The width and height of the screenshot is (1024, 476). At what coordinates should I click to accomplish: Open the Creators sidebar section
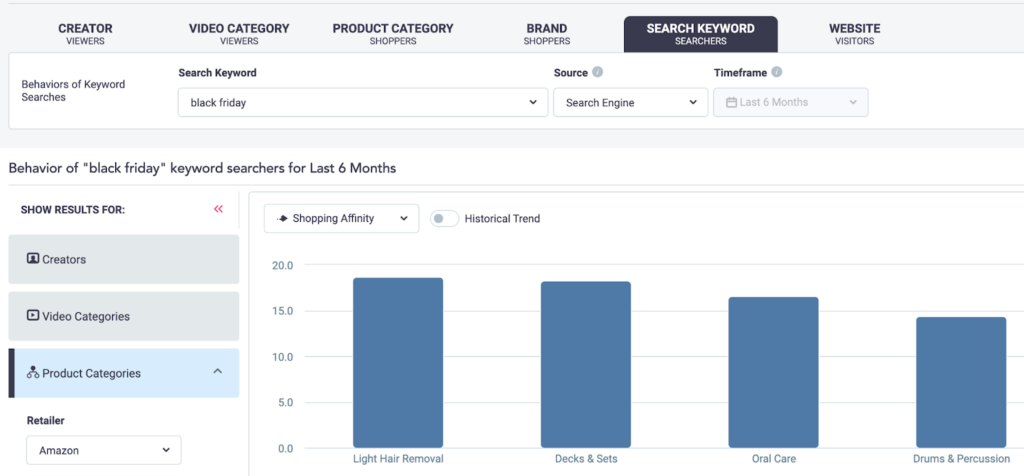[124, 260]
